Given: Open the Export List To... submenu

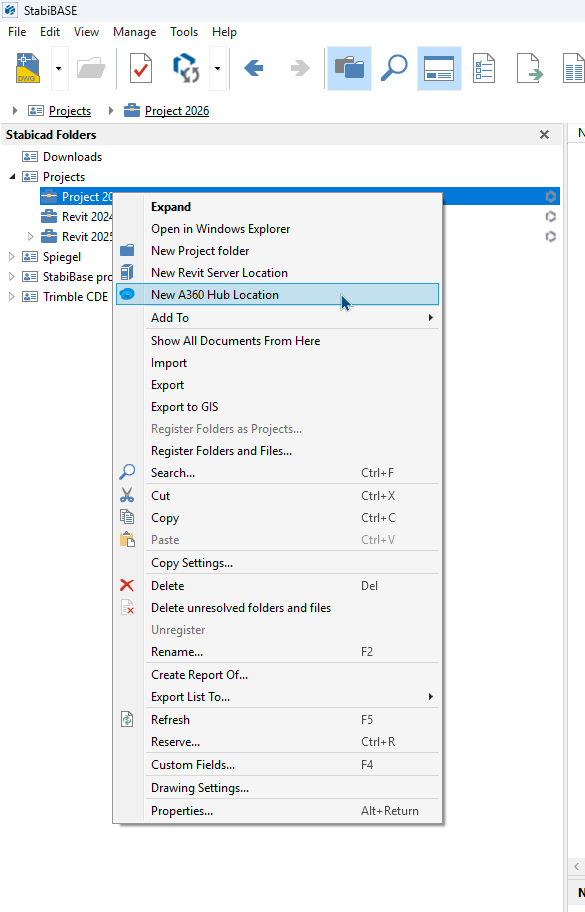Looking at the screenshot, I should point(277,697).
